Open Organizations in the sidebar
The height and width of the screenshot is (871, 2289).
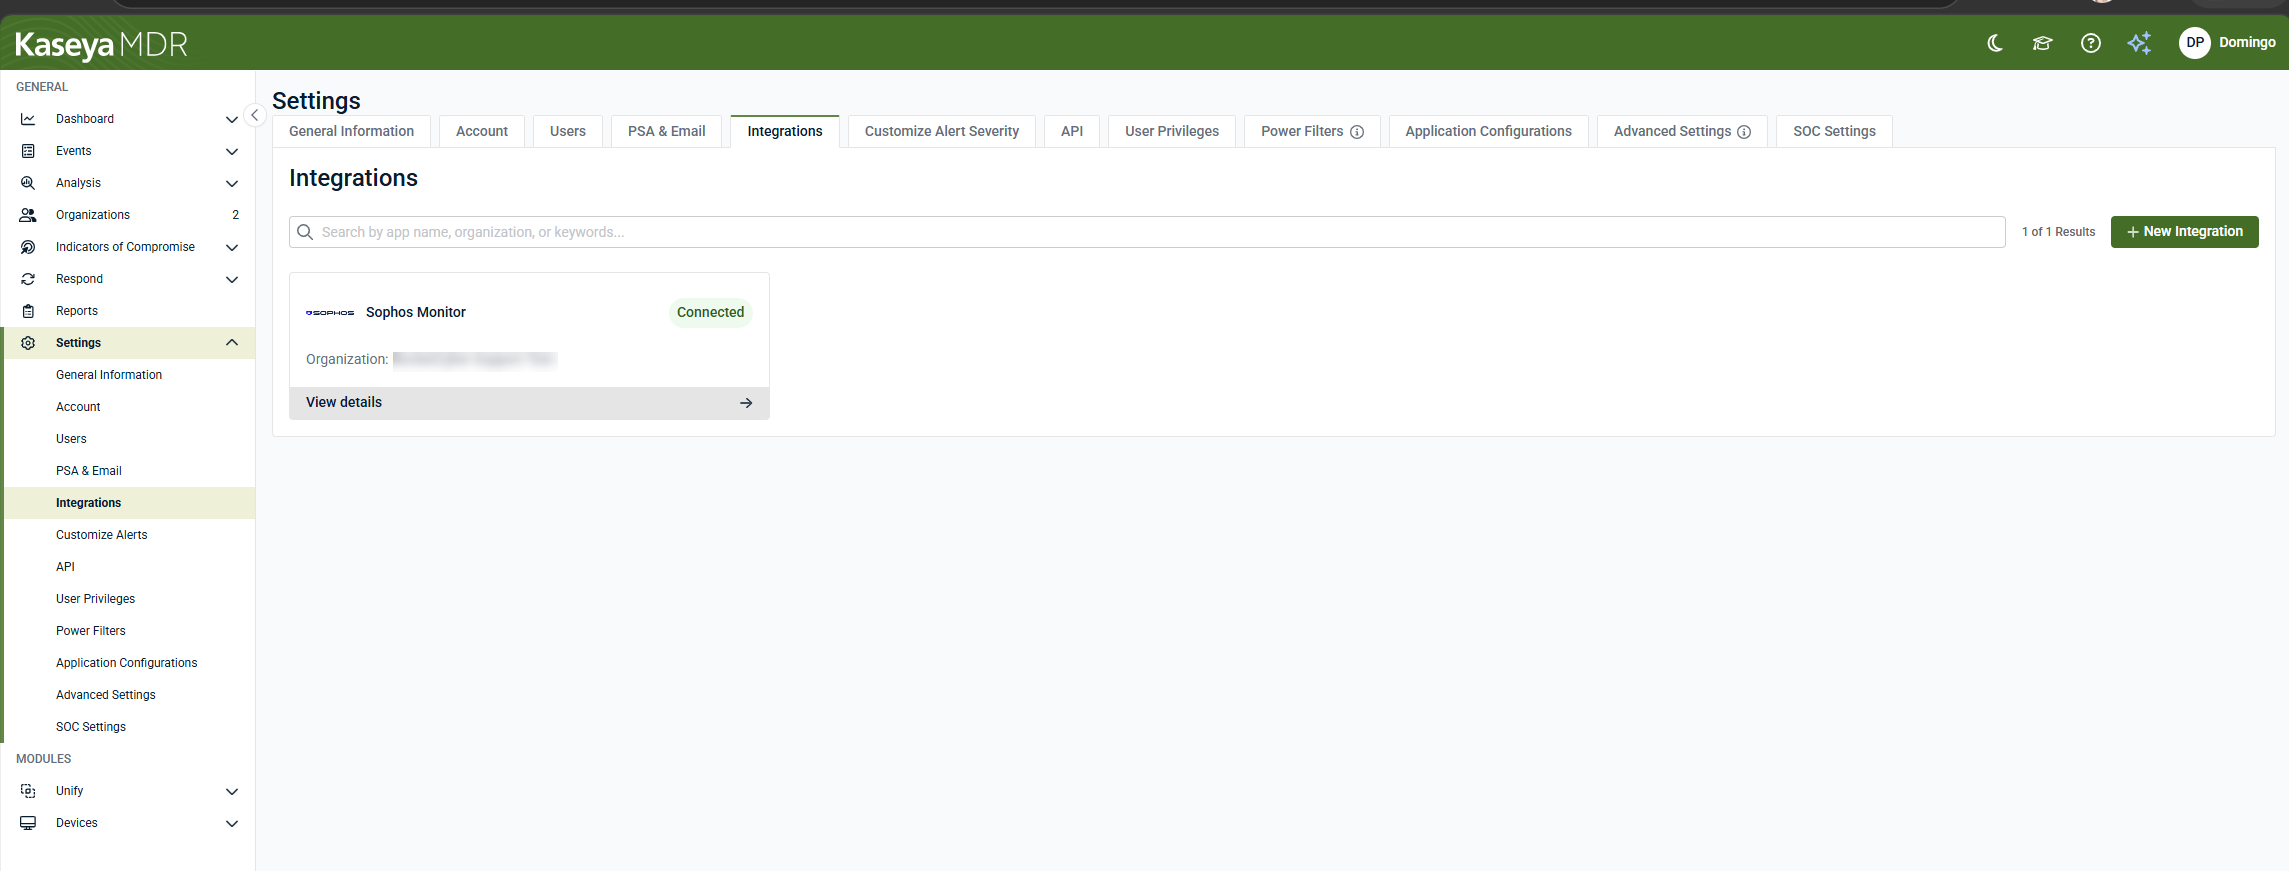(128, 215)
